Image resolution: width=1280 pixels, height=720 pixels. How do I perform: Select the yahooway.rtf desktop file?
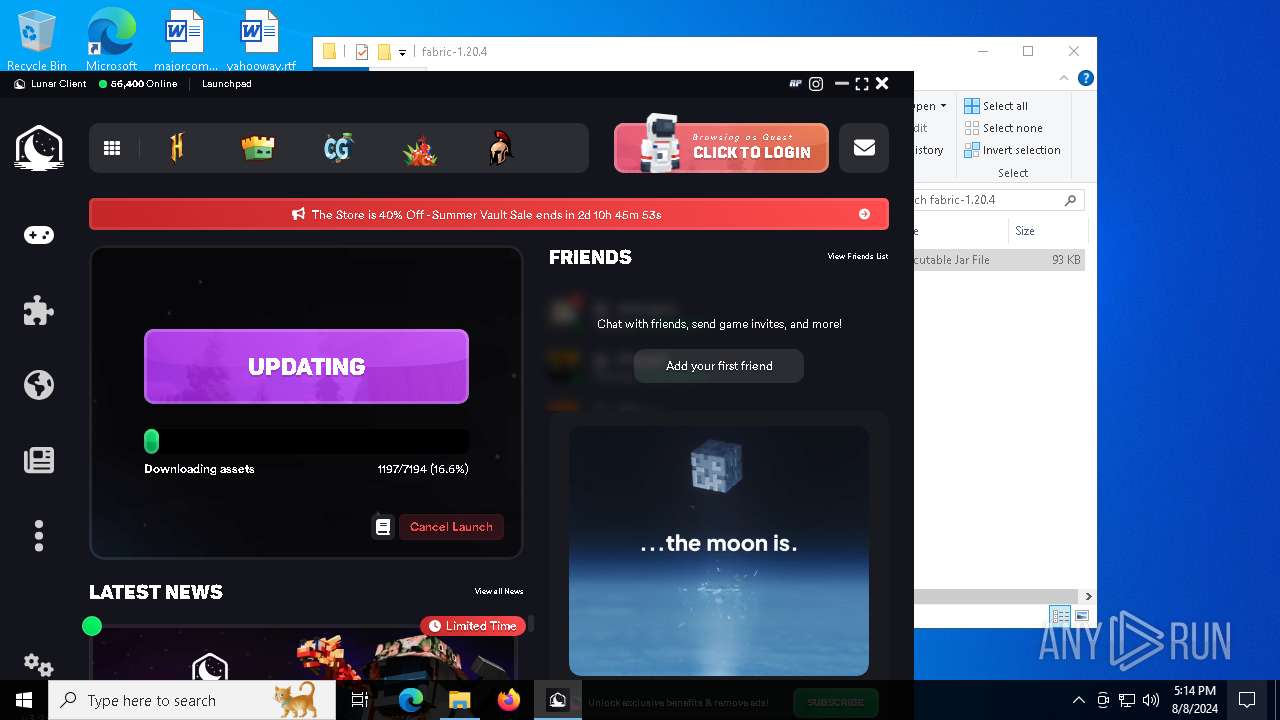coord(260,41)
